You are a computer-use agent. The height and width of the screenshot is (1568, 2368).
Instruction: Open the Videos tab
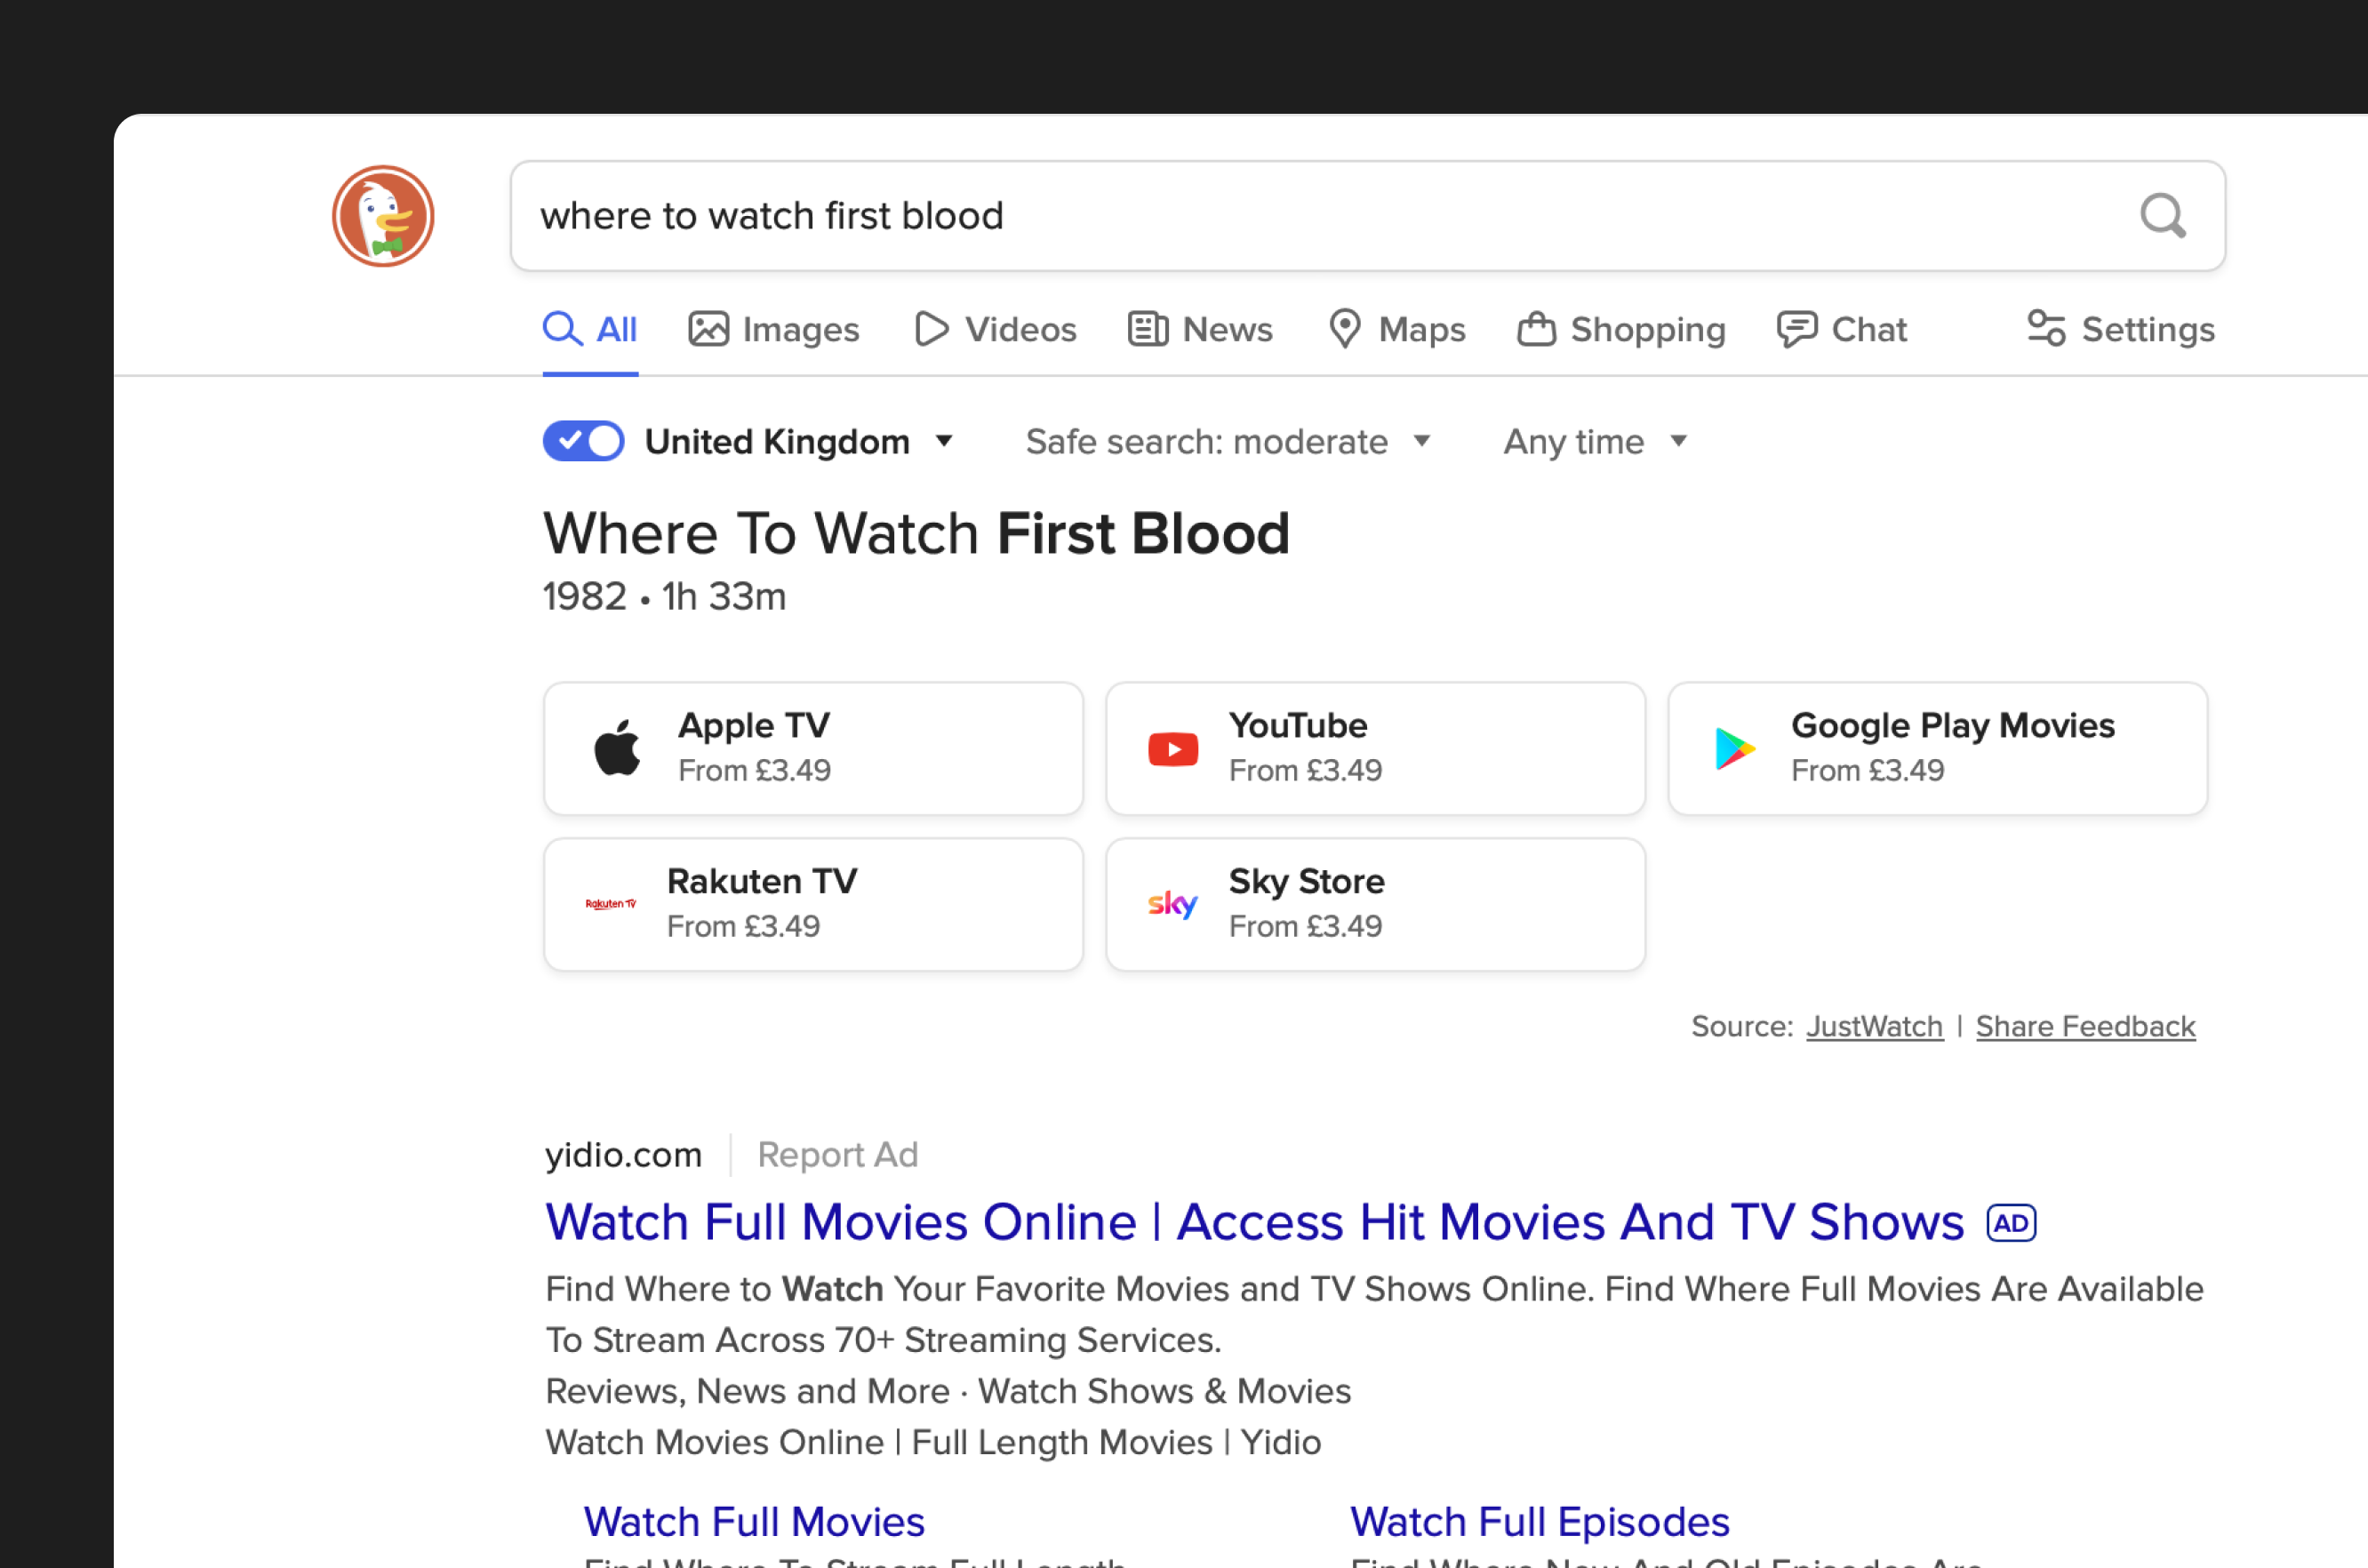click(995, 329)
